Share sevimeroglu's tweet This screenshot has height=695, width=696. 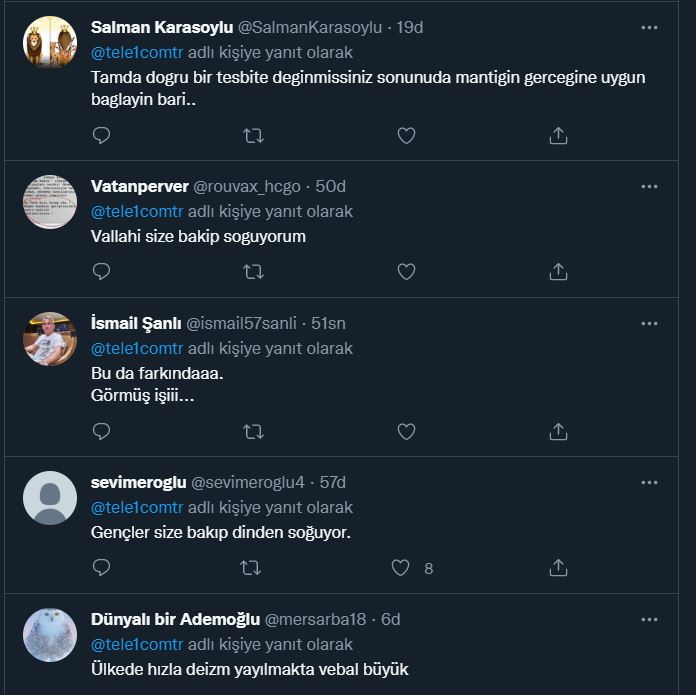(559, 568)
